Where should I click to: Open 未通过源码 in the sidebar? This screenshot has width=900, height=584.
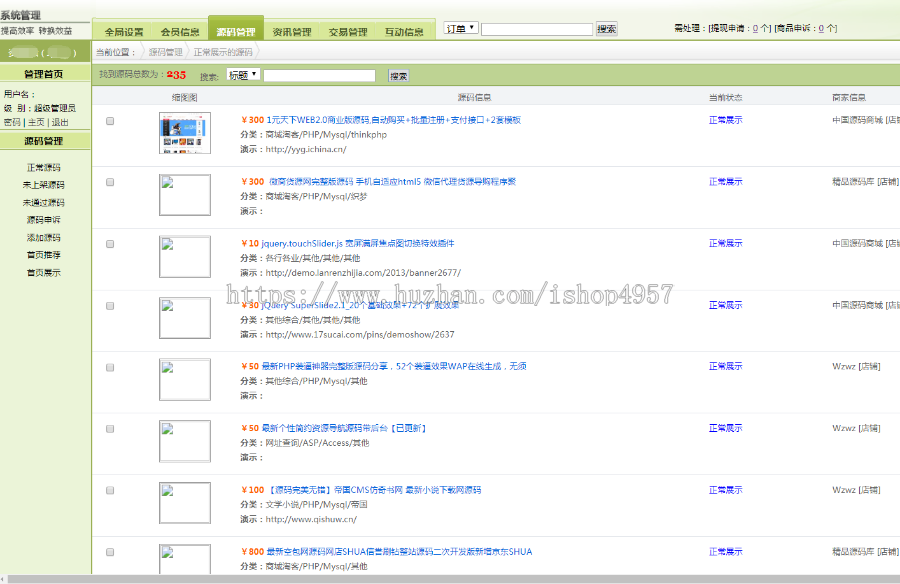tap(44, 203)
